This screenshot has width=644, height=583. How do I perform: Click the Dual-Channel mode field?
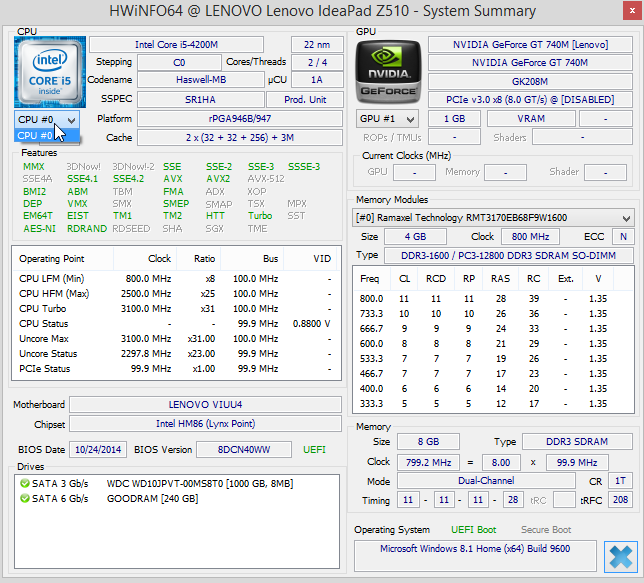[x=486, y=481]
